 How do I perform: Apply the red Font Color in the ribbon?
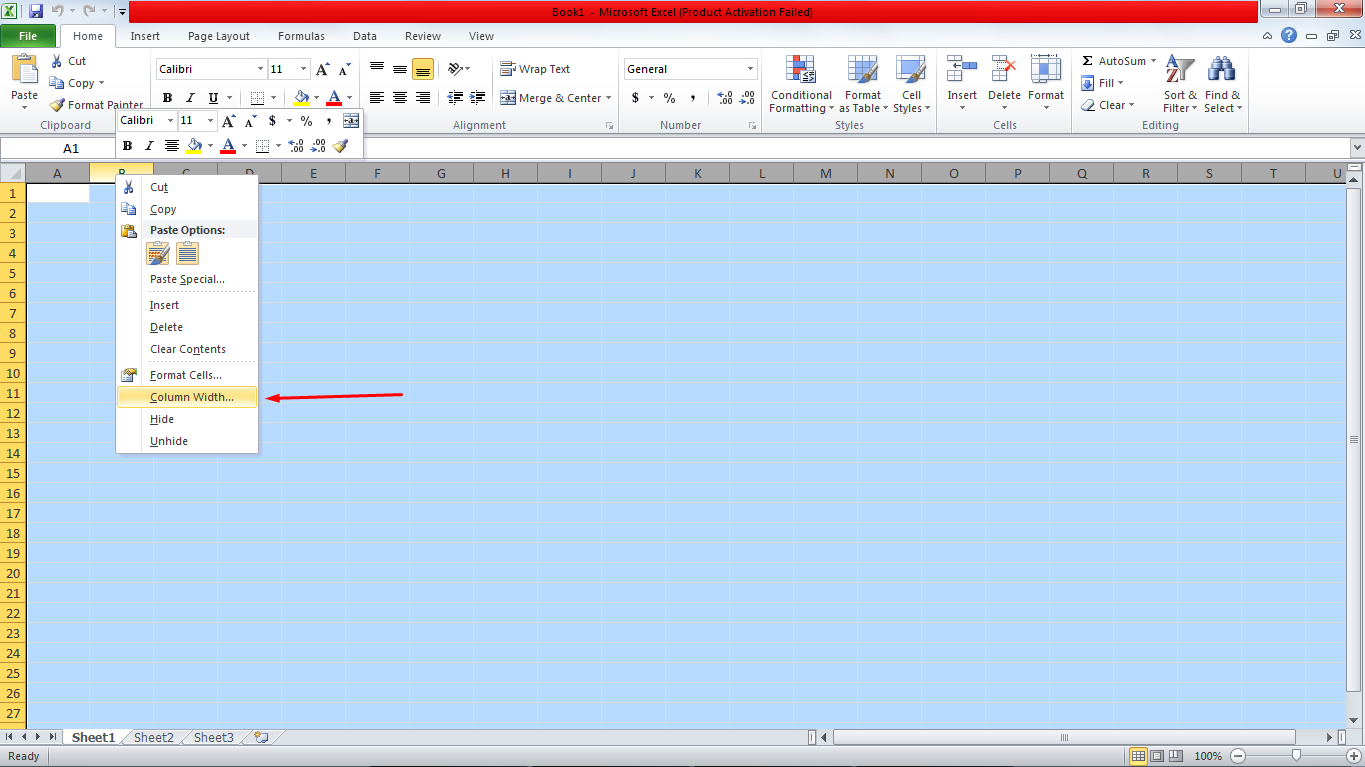pyautogui.click(x=334, y=98)
